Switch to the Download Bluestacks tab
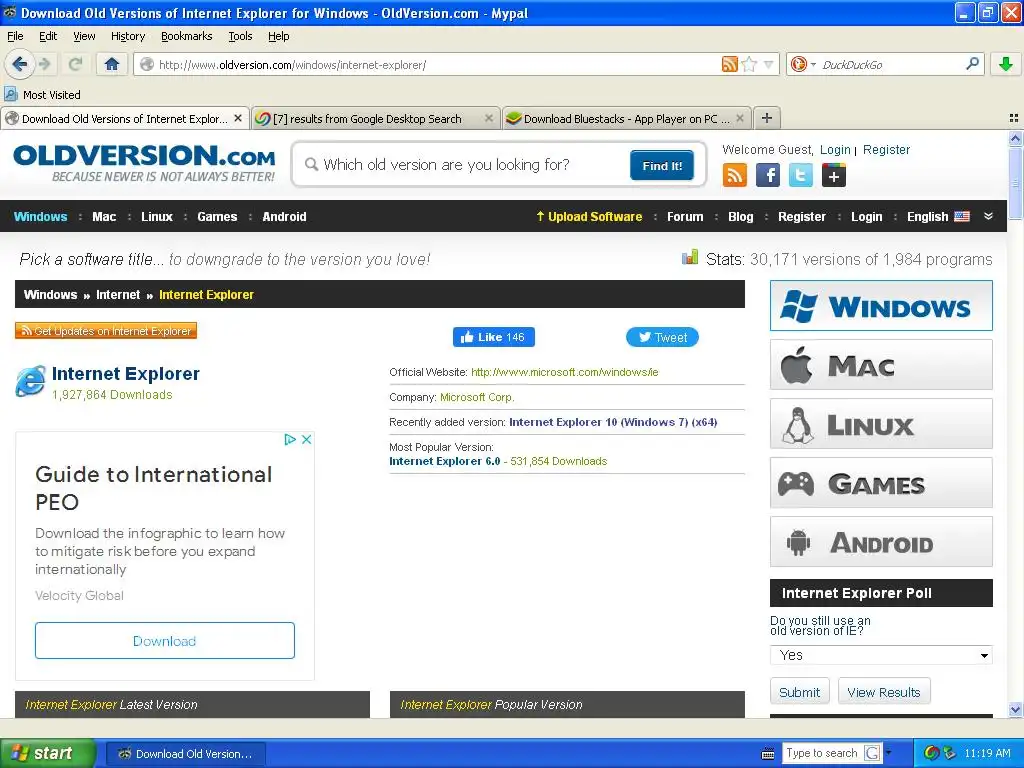This screenshot has width=1024, height=768. [x=627, y=118]
